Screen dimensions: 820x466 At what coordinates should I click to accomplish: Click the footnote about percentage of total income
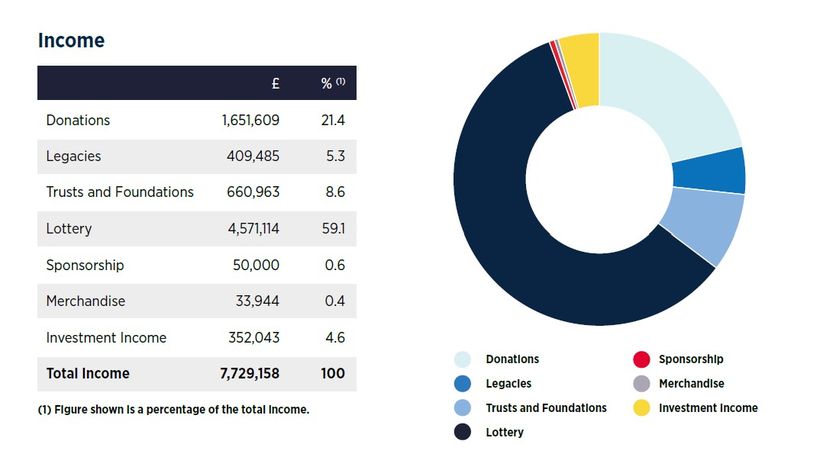tap(173, 409)
